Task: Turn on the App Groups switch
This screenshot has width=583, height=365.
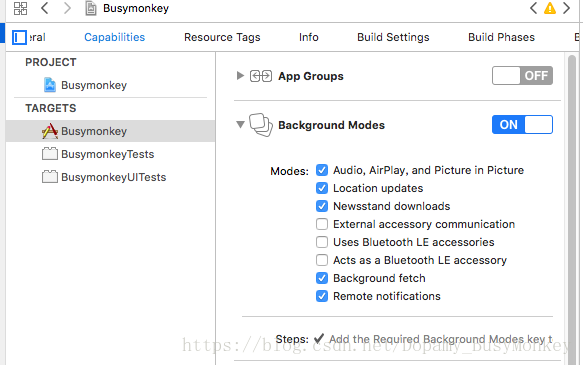Action: pyautogui.click(x=522, y=76)
